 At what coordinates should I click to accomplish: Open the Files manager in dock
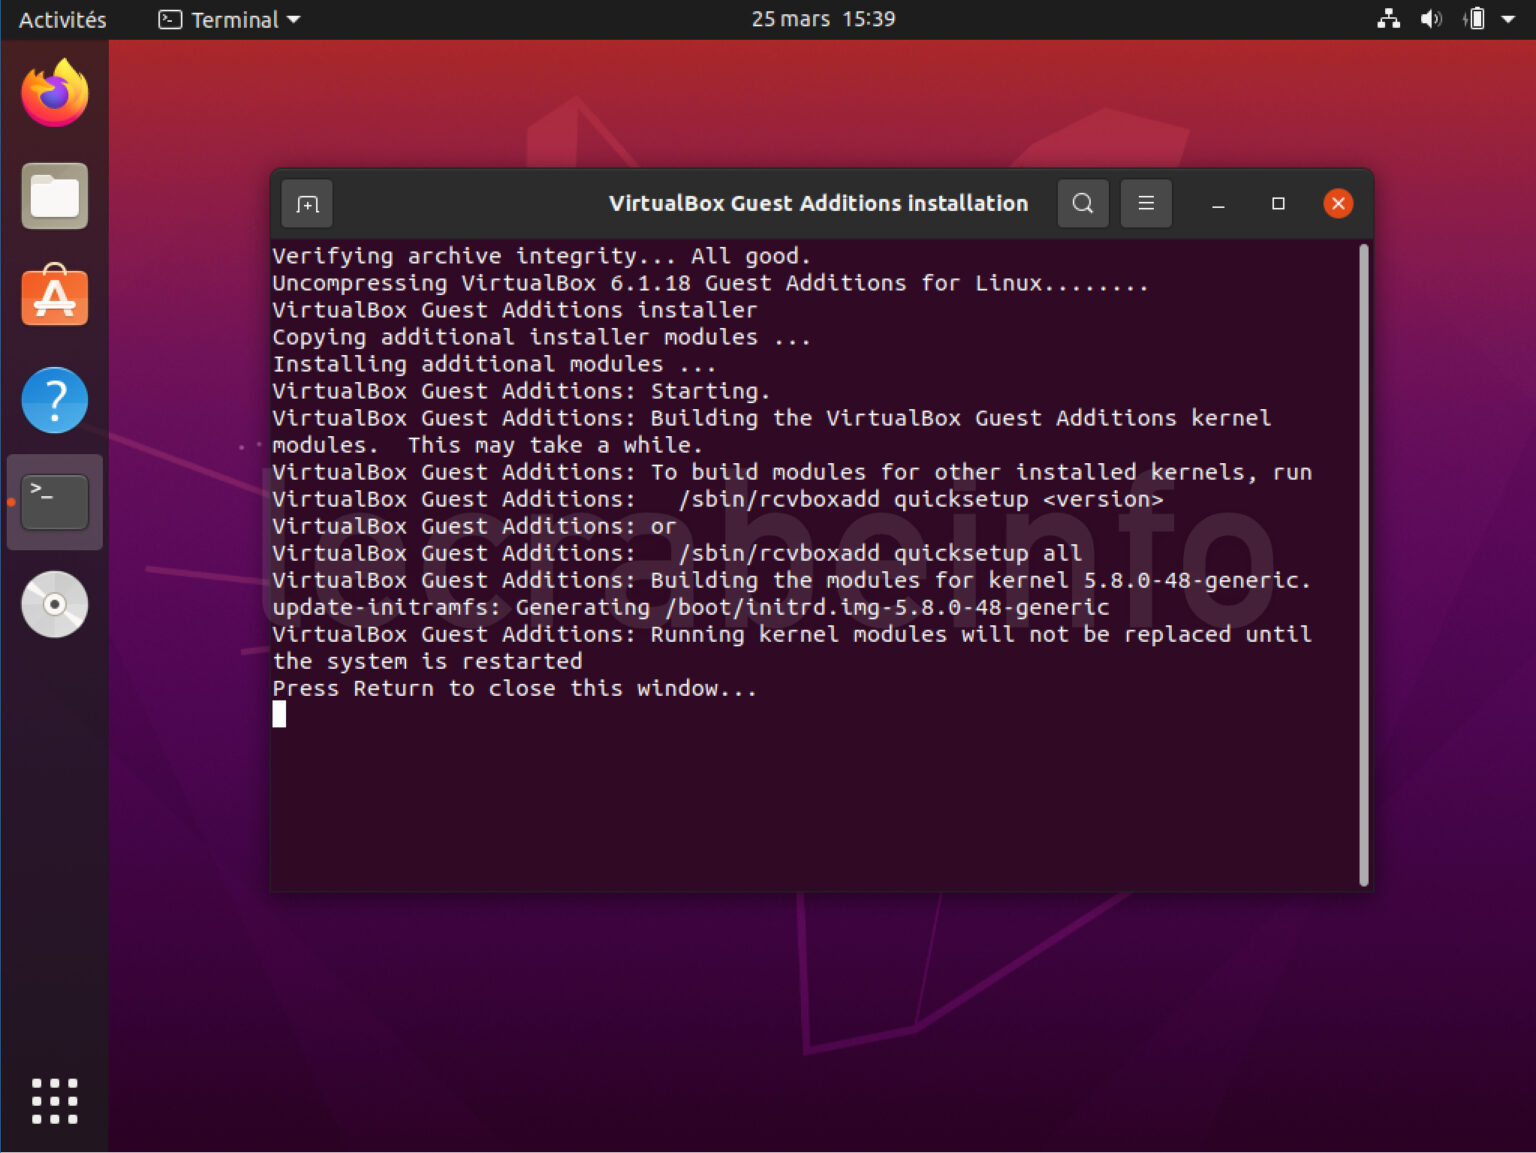pyautogui.click(x=55, y=196)
